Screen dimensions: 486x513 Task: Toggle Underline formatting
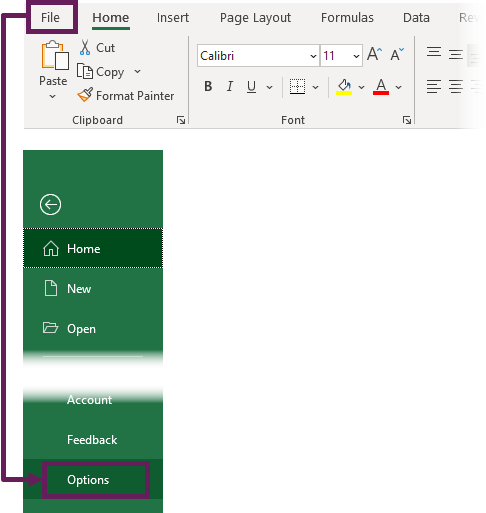(251, 87)
